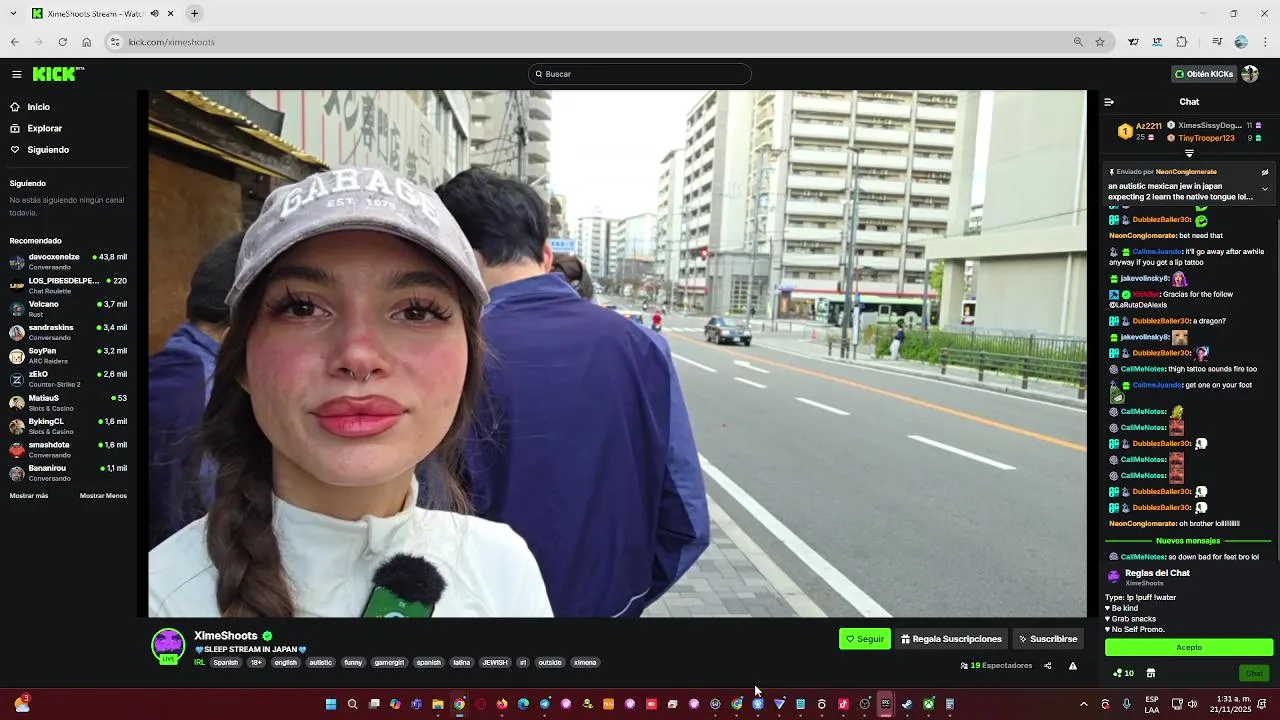
Task: Go to browser home page
Action: click(87, 42)
